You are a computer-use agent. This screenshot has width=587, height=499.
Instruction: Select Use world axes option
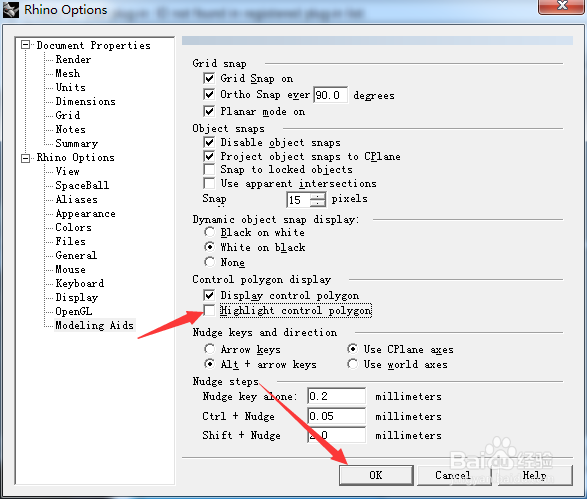coord(352,364)
